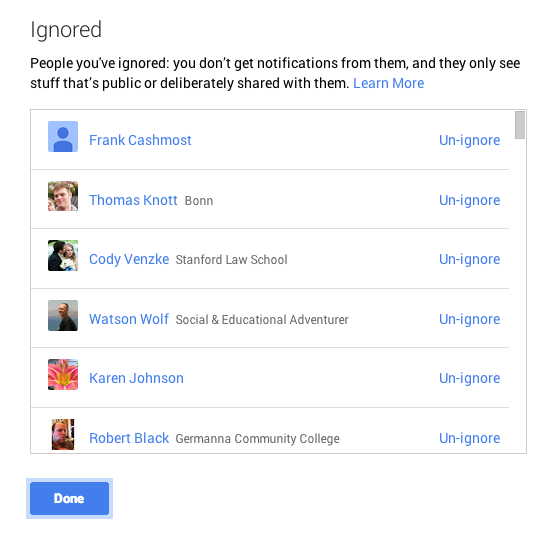Open Karen Johnson's name link

[x=136, y=379]
